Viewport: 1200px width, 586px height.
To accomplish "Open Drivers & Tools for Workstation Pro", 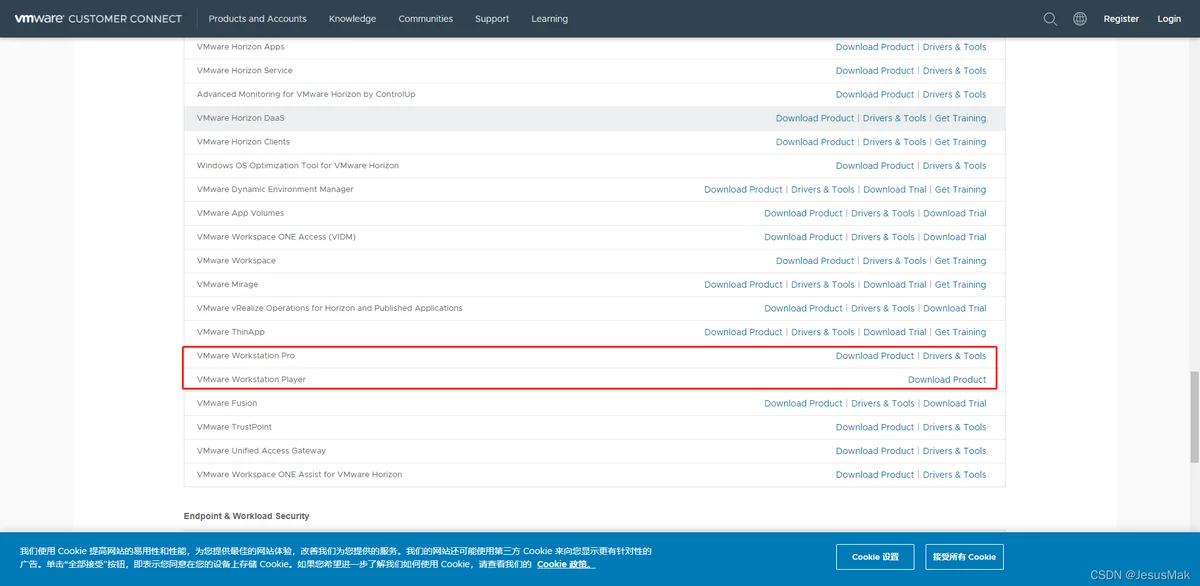I will pyautogui.click(x=954, y=356).
